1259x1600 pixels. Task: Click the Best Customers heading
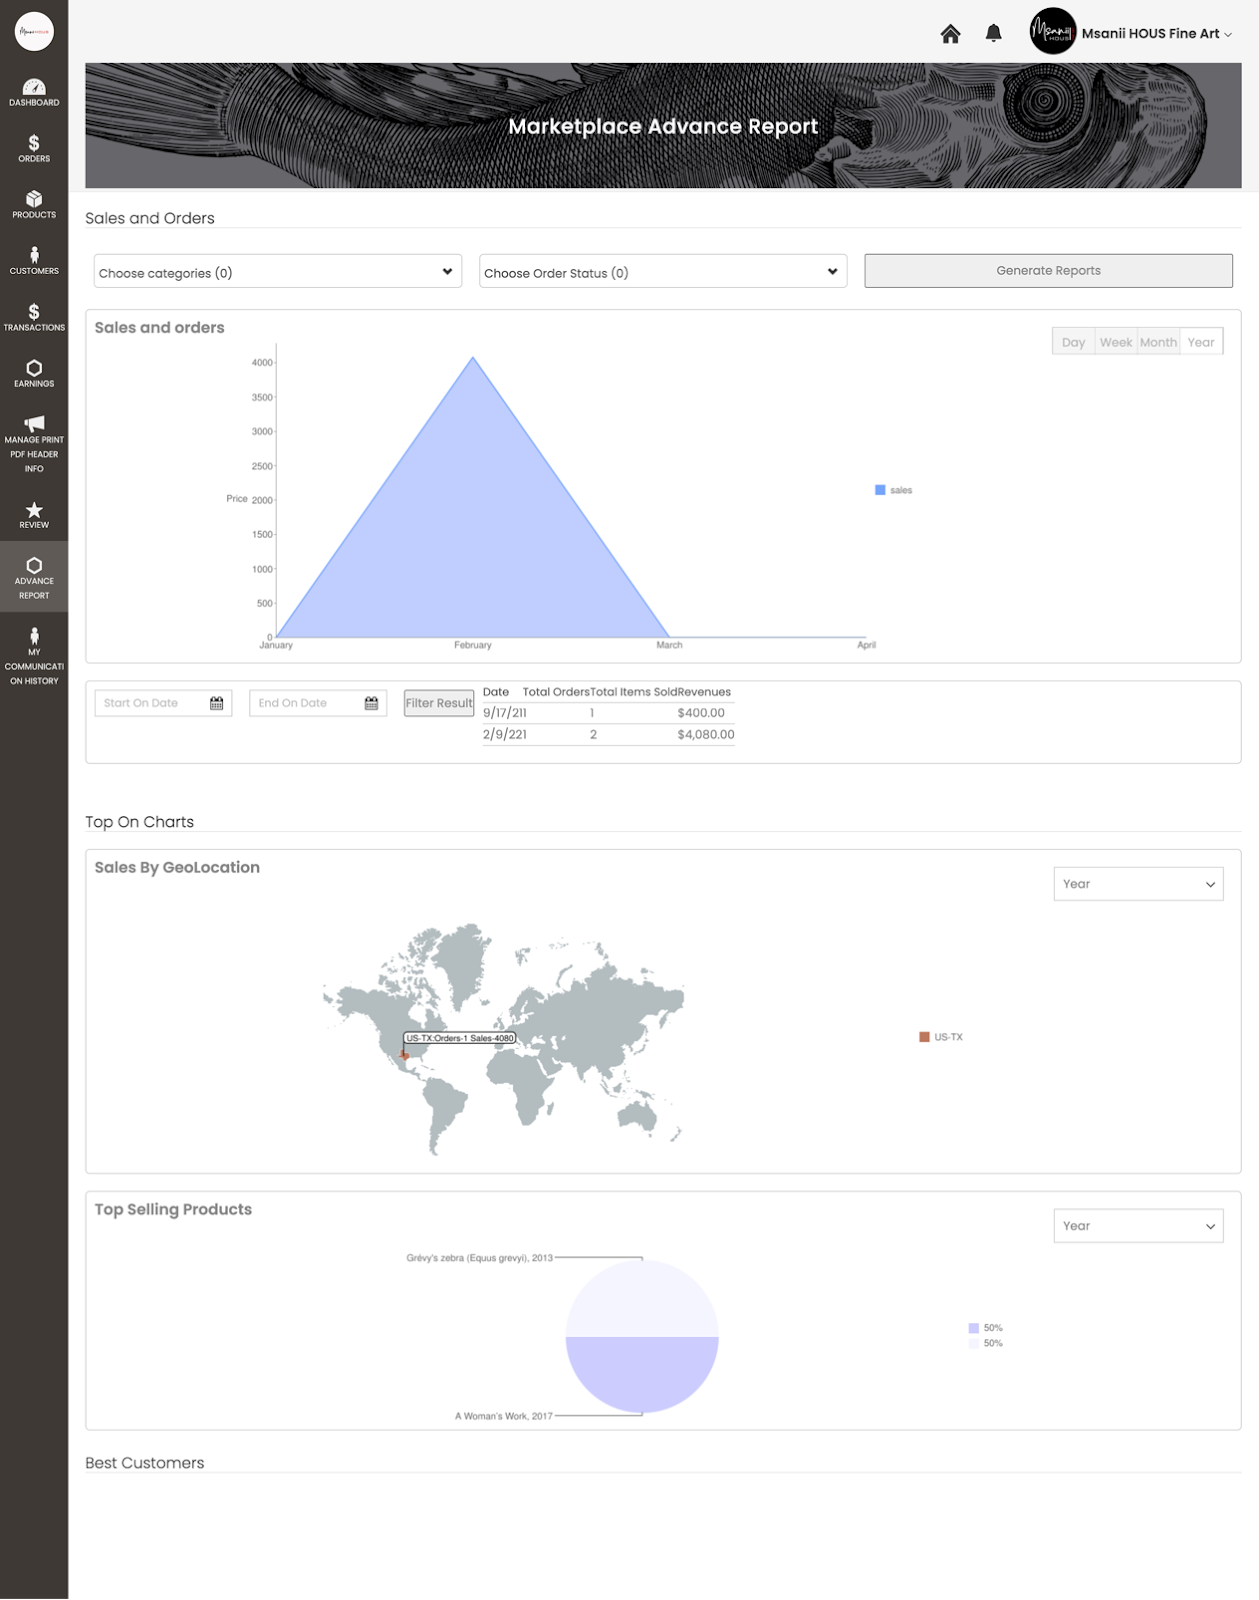point(145,1463)
